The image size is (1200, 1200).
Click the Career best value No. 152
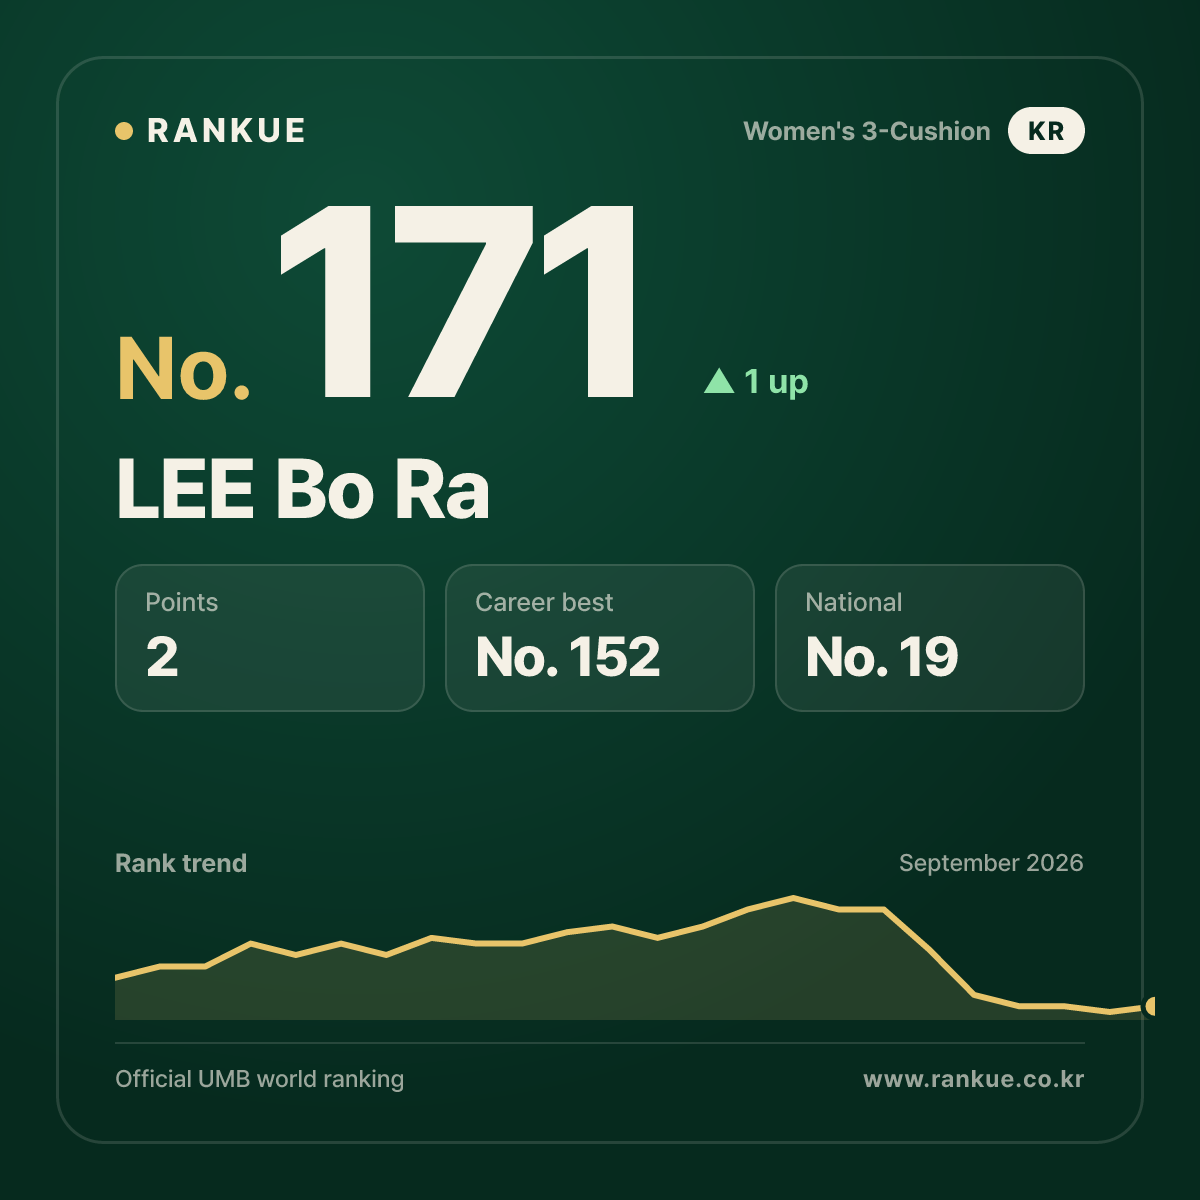click(x=568, y=657)
